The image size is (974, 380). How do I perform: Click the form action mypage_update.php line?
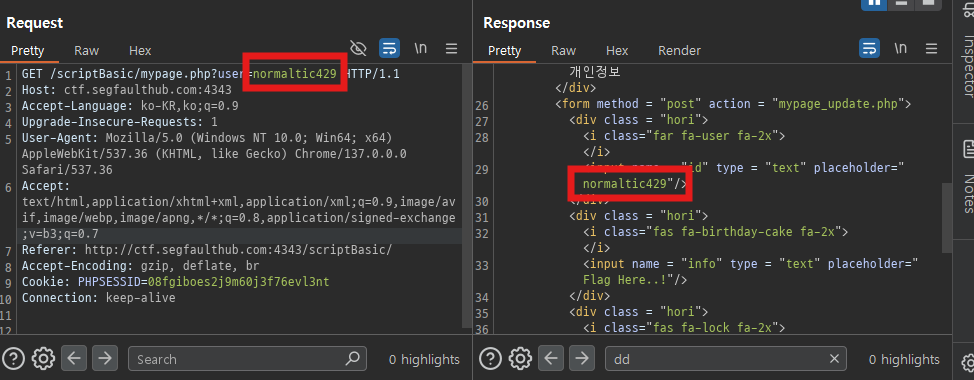pyautogui.click(x=733, y=104)
